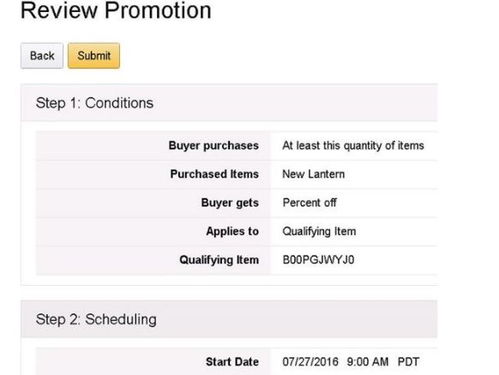Click the bold Qualifying Item label
This screenshot has width=499, height=375.
[219, 260]
